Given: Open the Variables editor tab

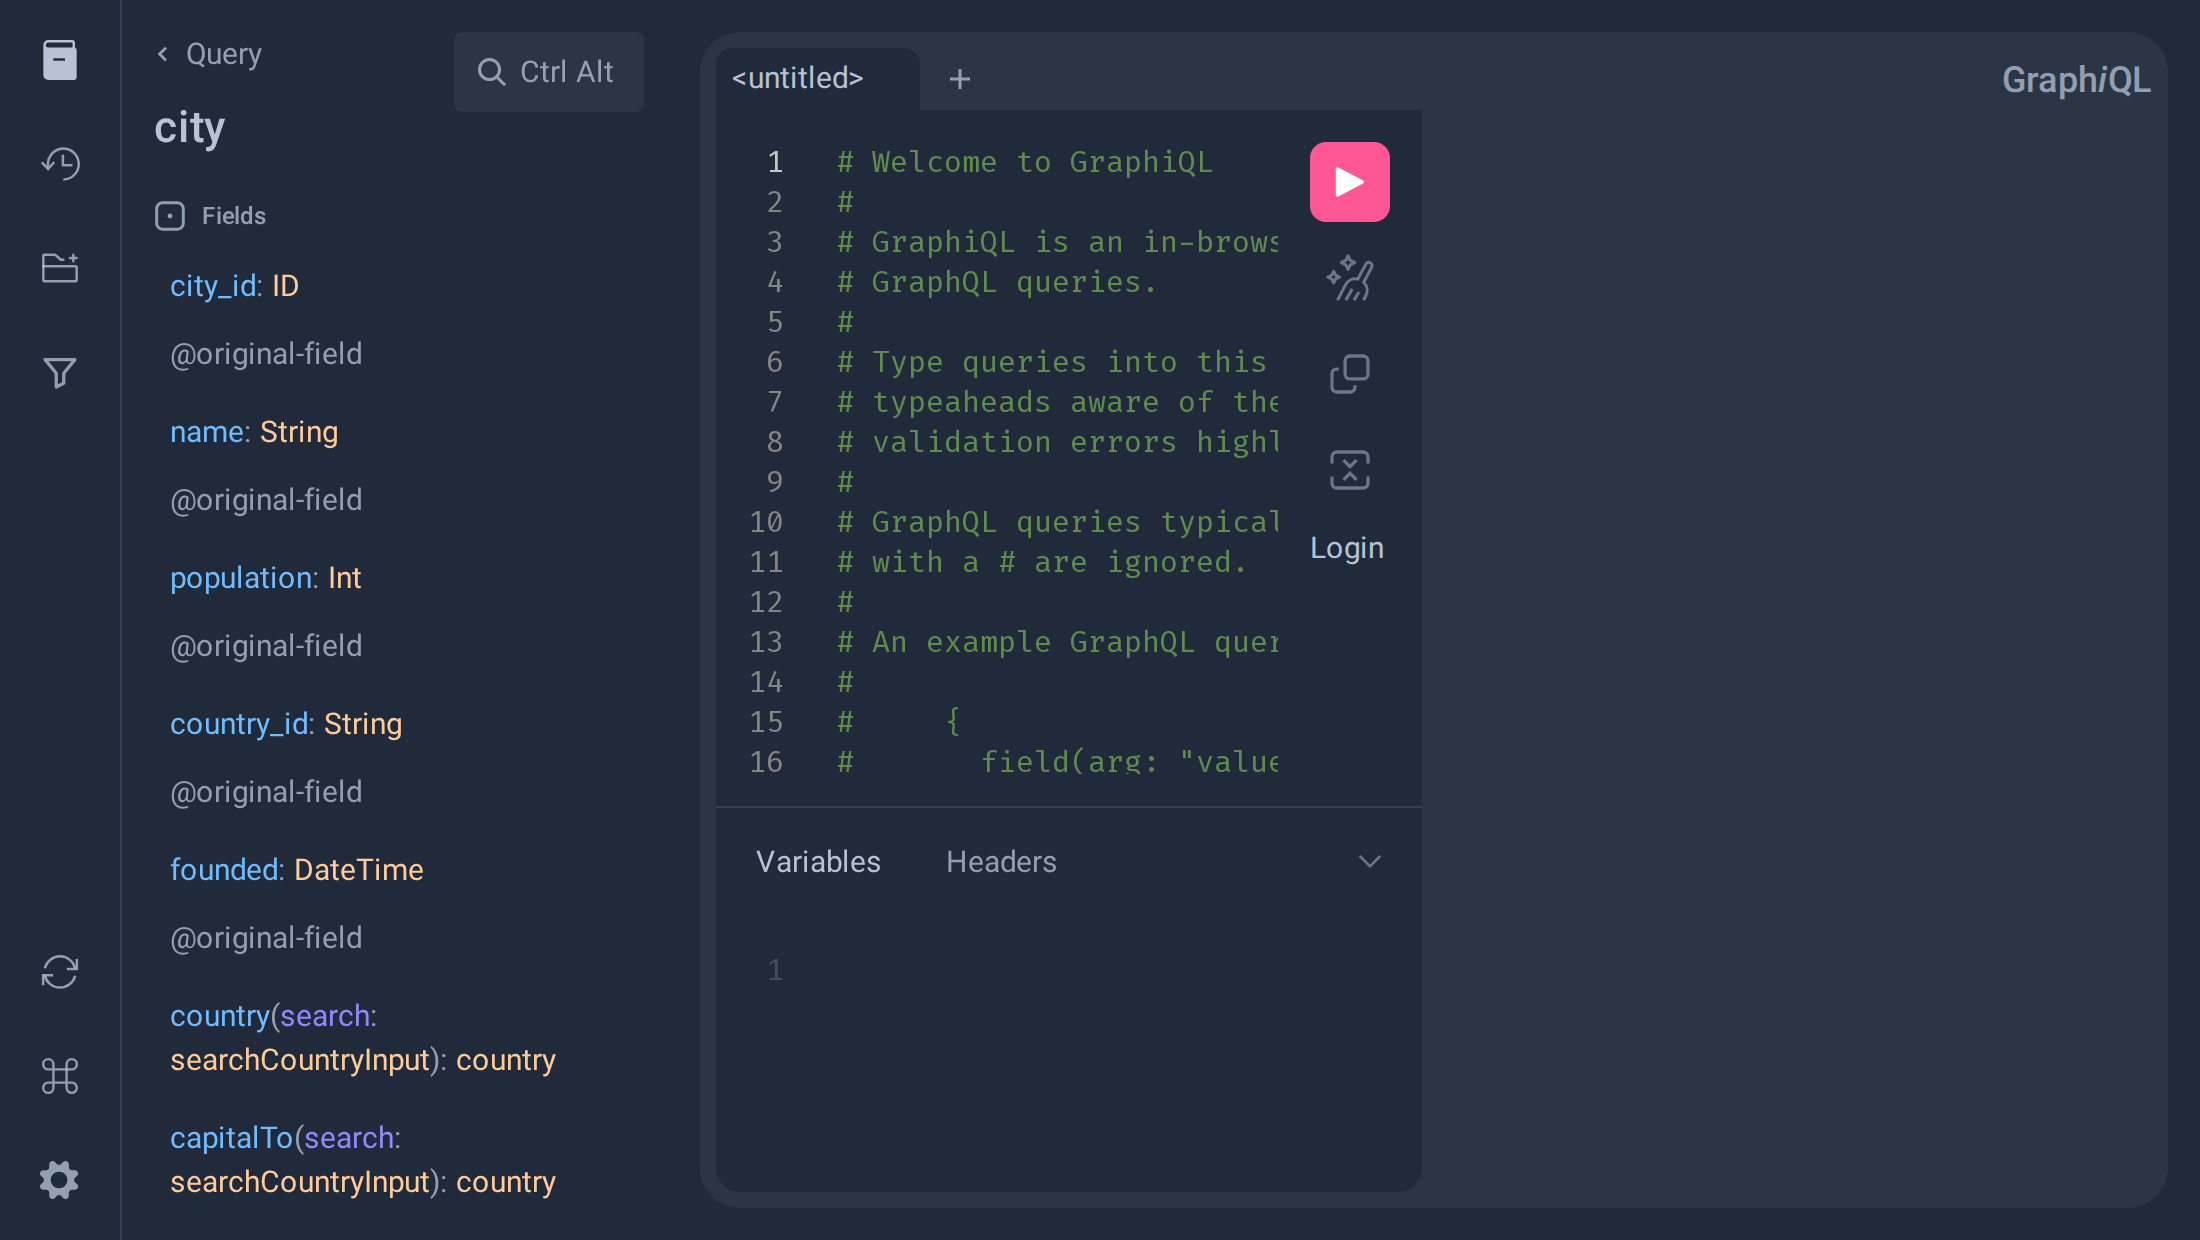Looking at the screenshot, I should 818,862.
